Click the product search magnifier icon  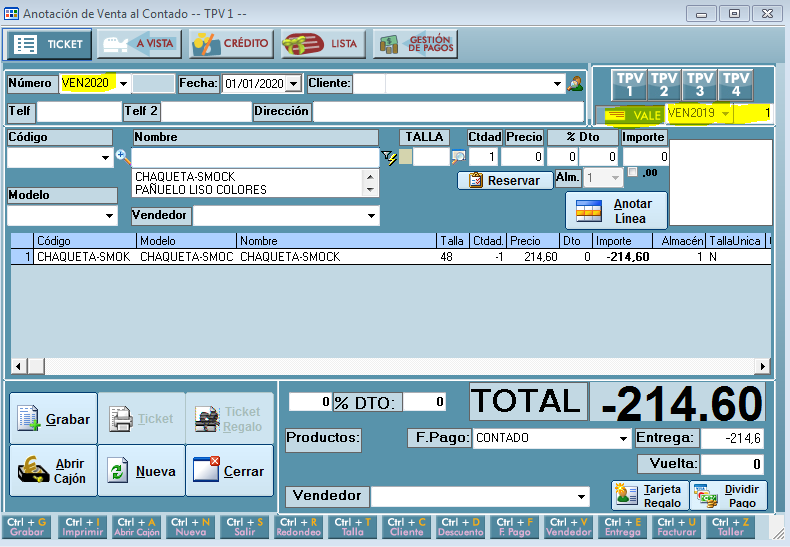pos(122,156)
